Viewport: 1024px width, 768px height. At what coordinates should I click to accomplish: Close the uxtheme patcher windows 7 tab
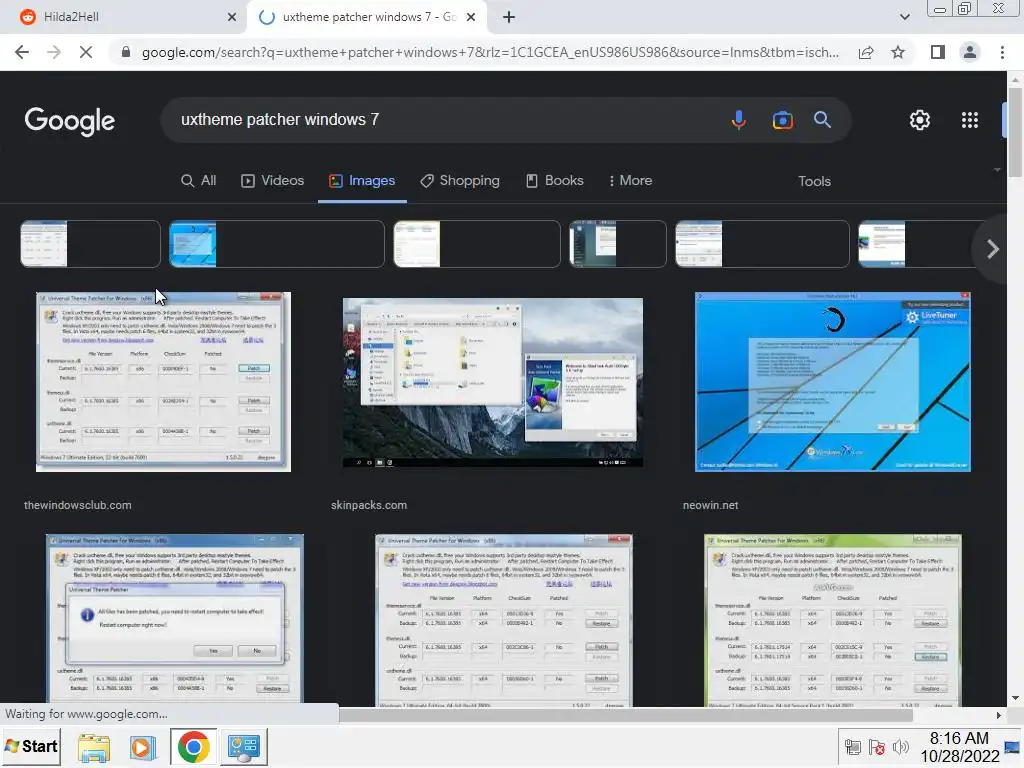(x=471, y=17)
